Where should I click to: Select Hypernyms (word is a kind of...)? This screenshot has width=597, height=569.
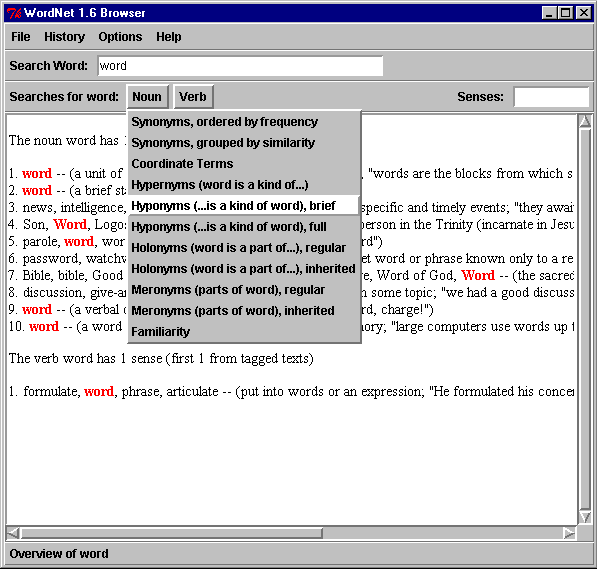pos(244,185)
